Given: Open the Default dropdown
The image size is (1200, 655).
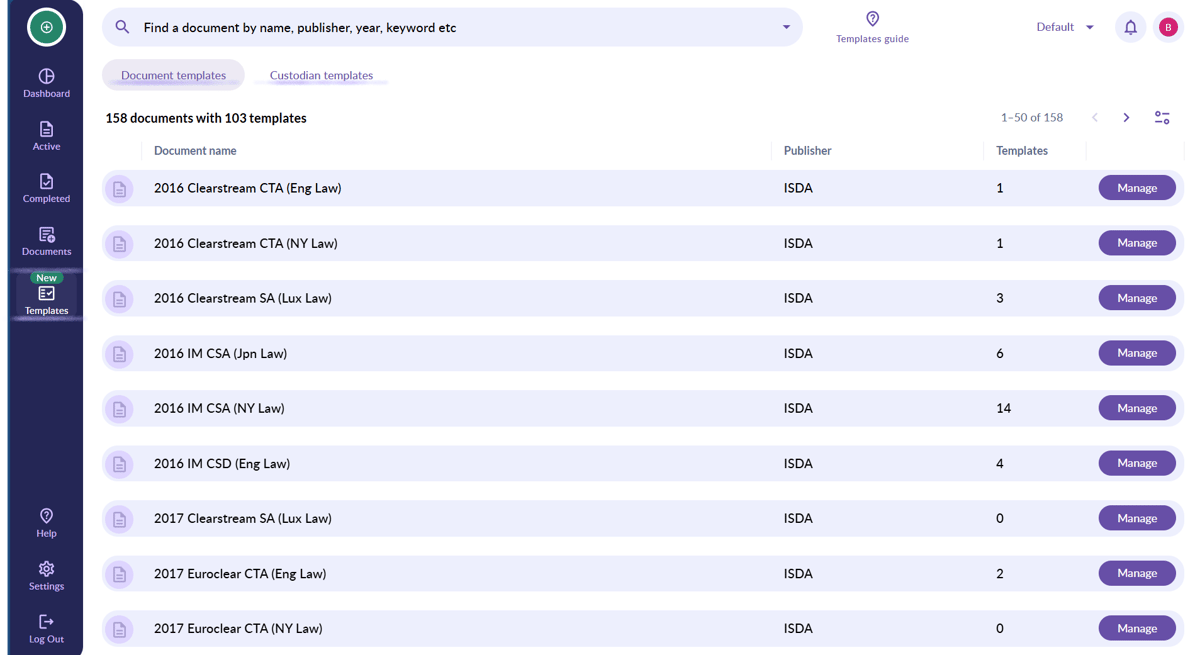Looking at the screenshot, I should (1065, 27).
